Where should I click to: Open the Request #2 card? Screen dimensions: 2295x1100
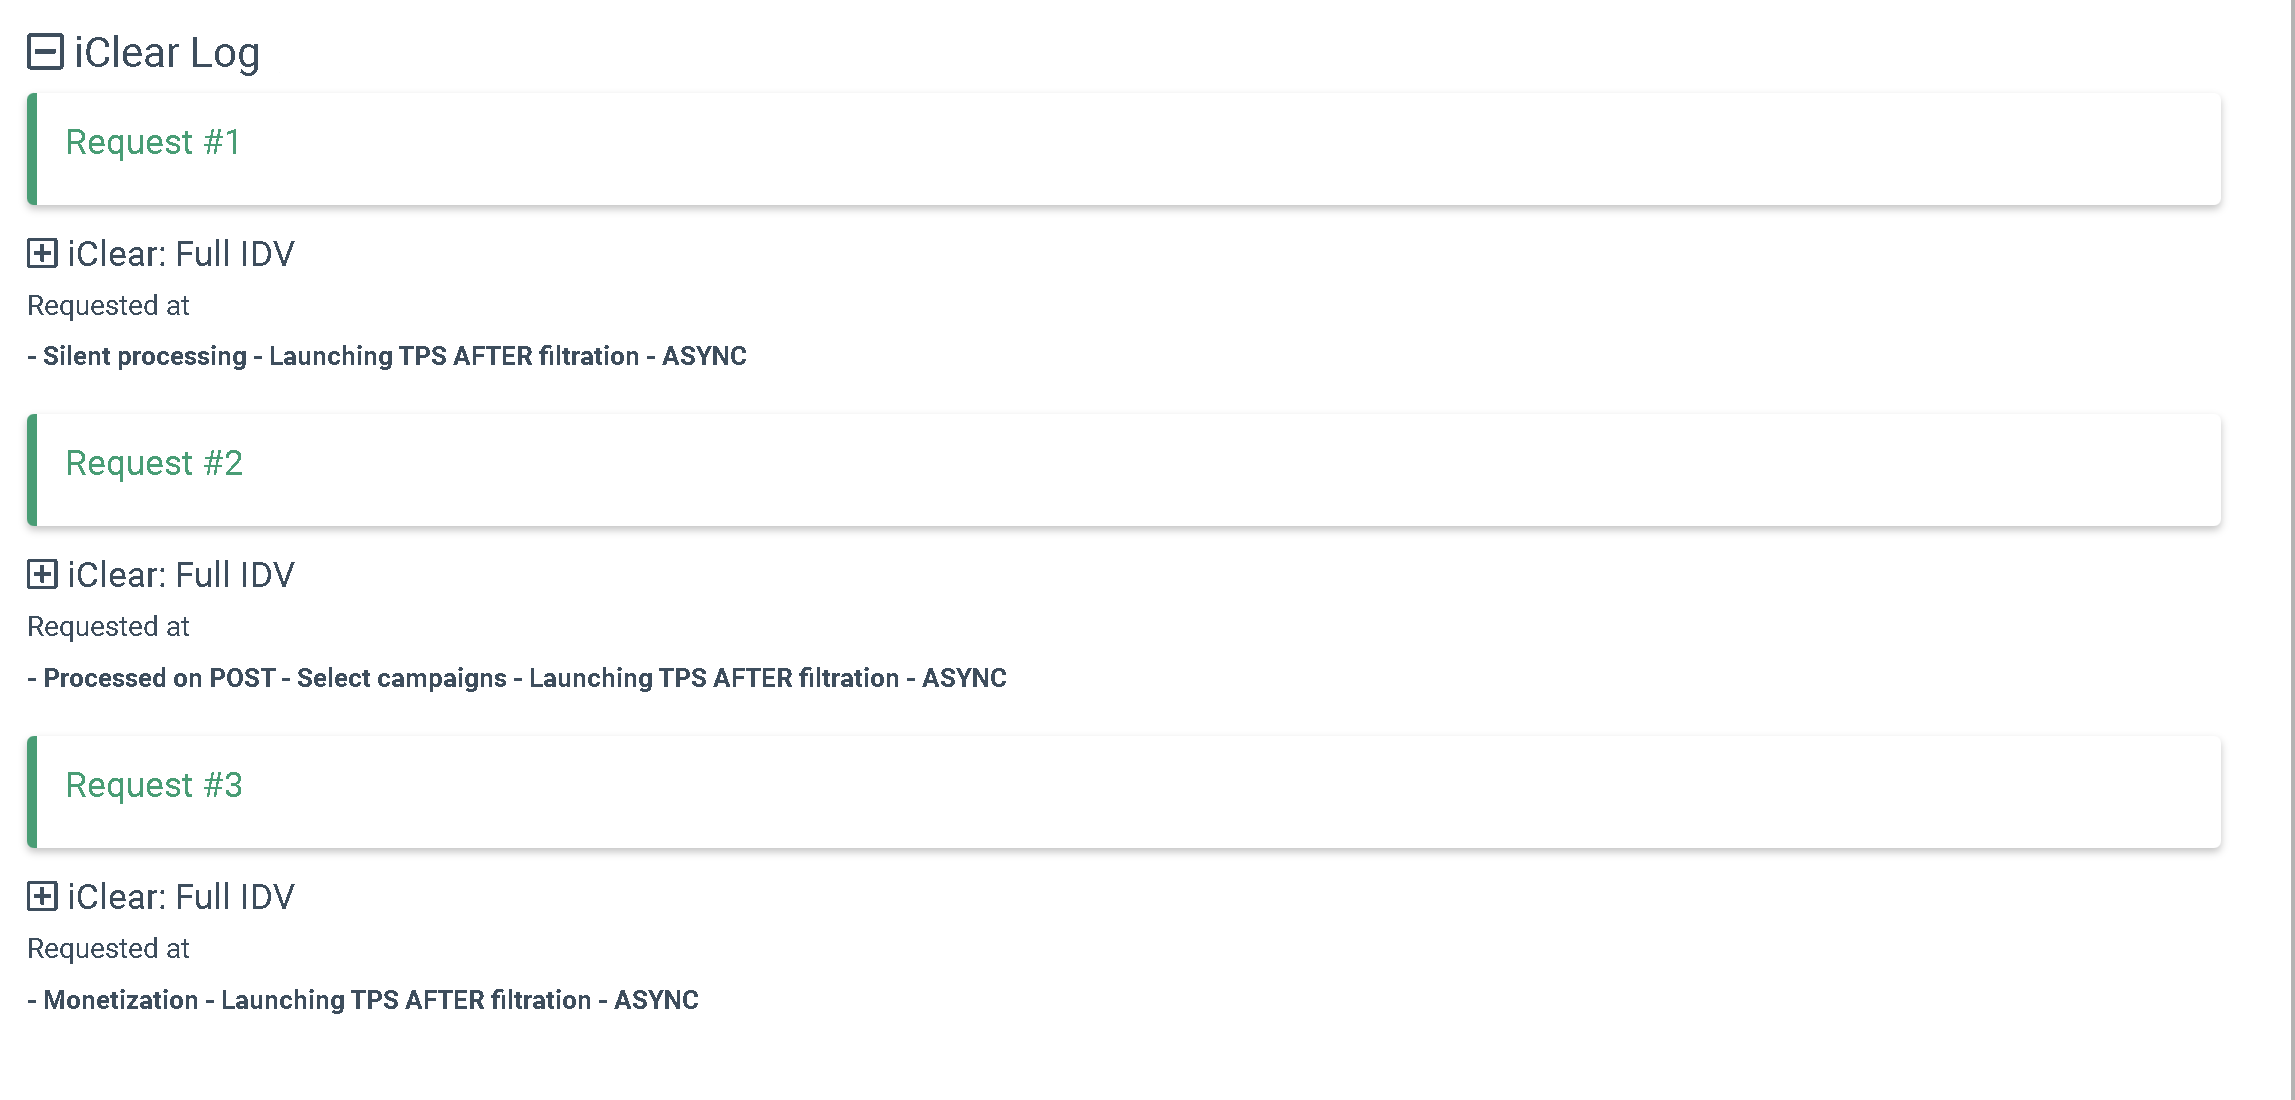point(1125,469)
